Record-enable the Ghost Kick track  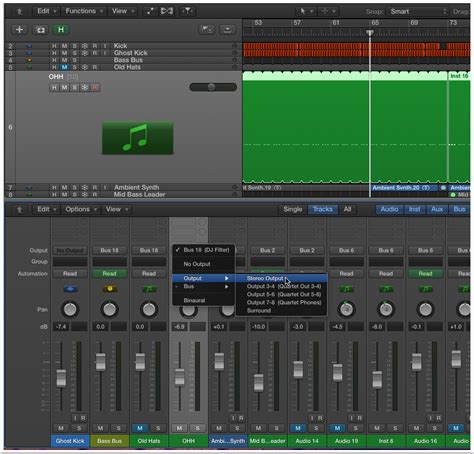point(95,53)
